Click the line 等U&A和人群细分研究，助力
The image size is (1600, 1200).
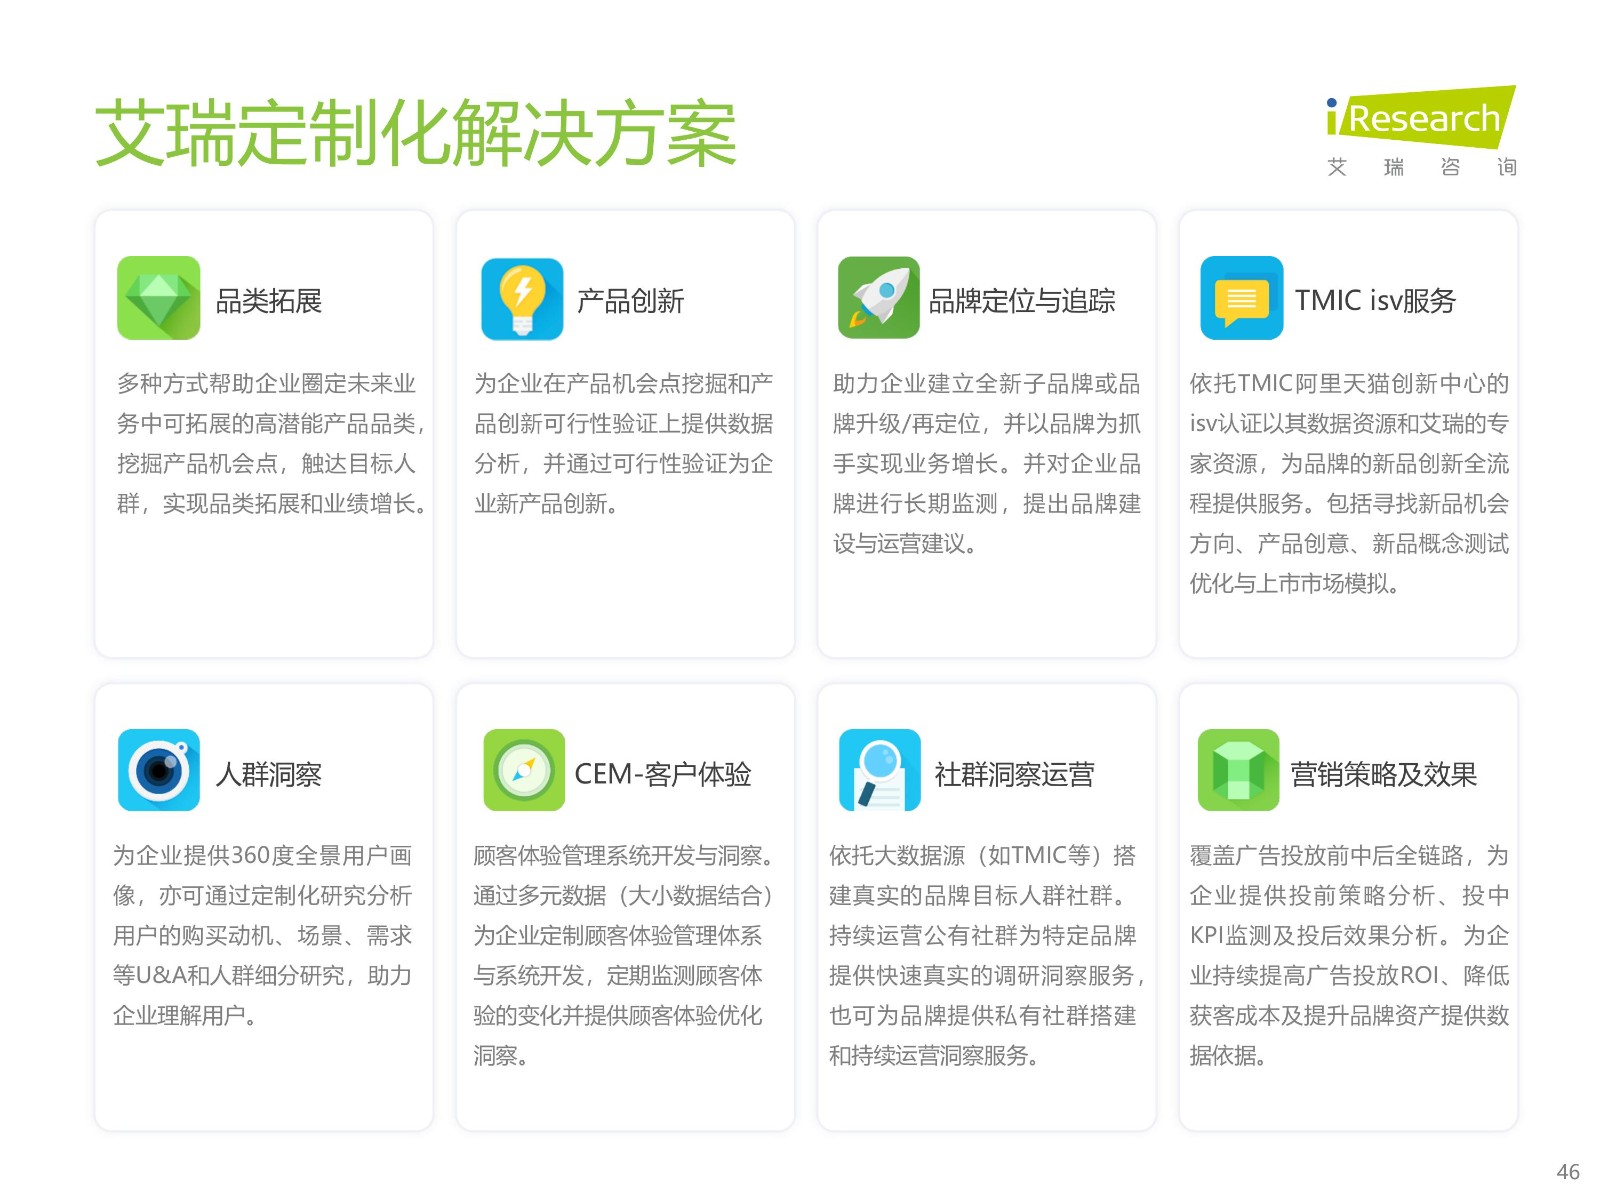pos(262,976)
